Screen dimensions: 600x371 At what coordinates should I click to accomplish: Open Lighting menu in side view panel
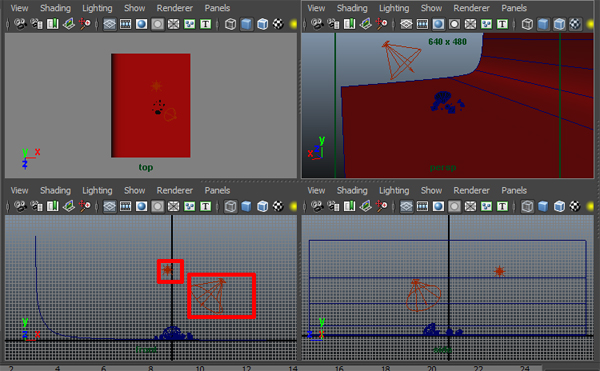click(394, 190)
